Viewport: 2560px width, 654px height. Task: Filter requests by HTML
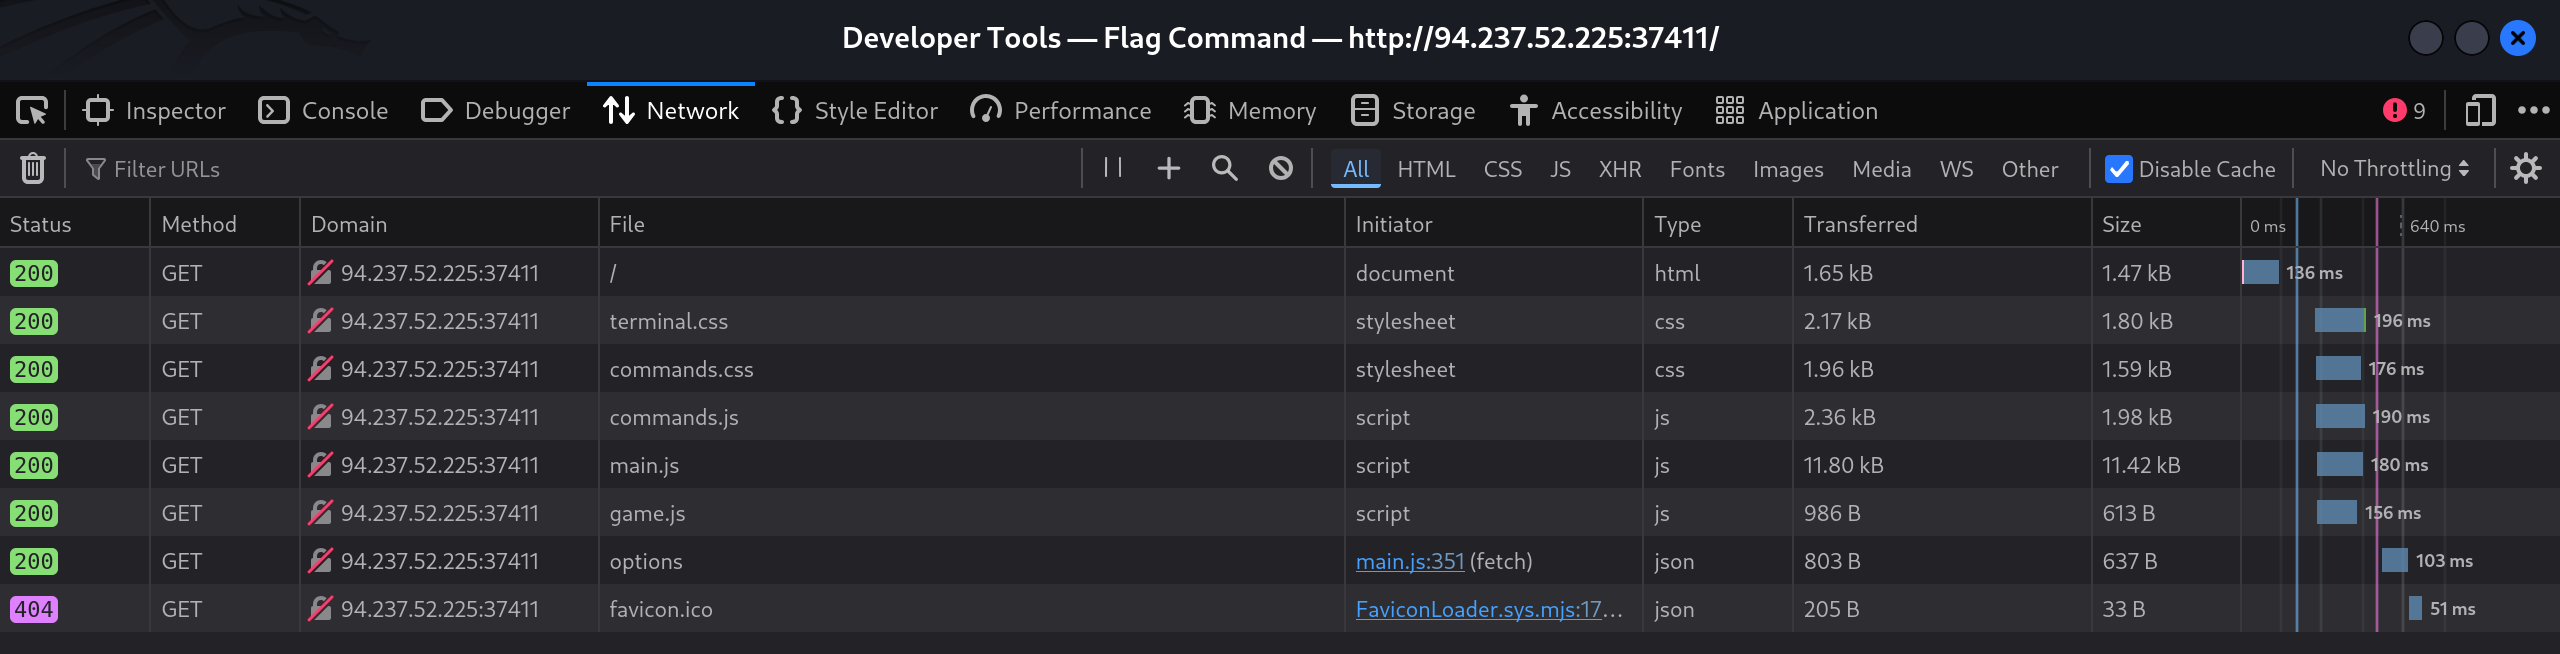click(1426, 169)
